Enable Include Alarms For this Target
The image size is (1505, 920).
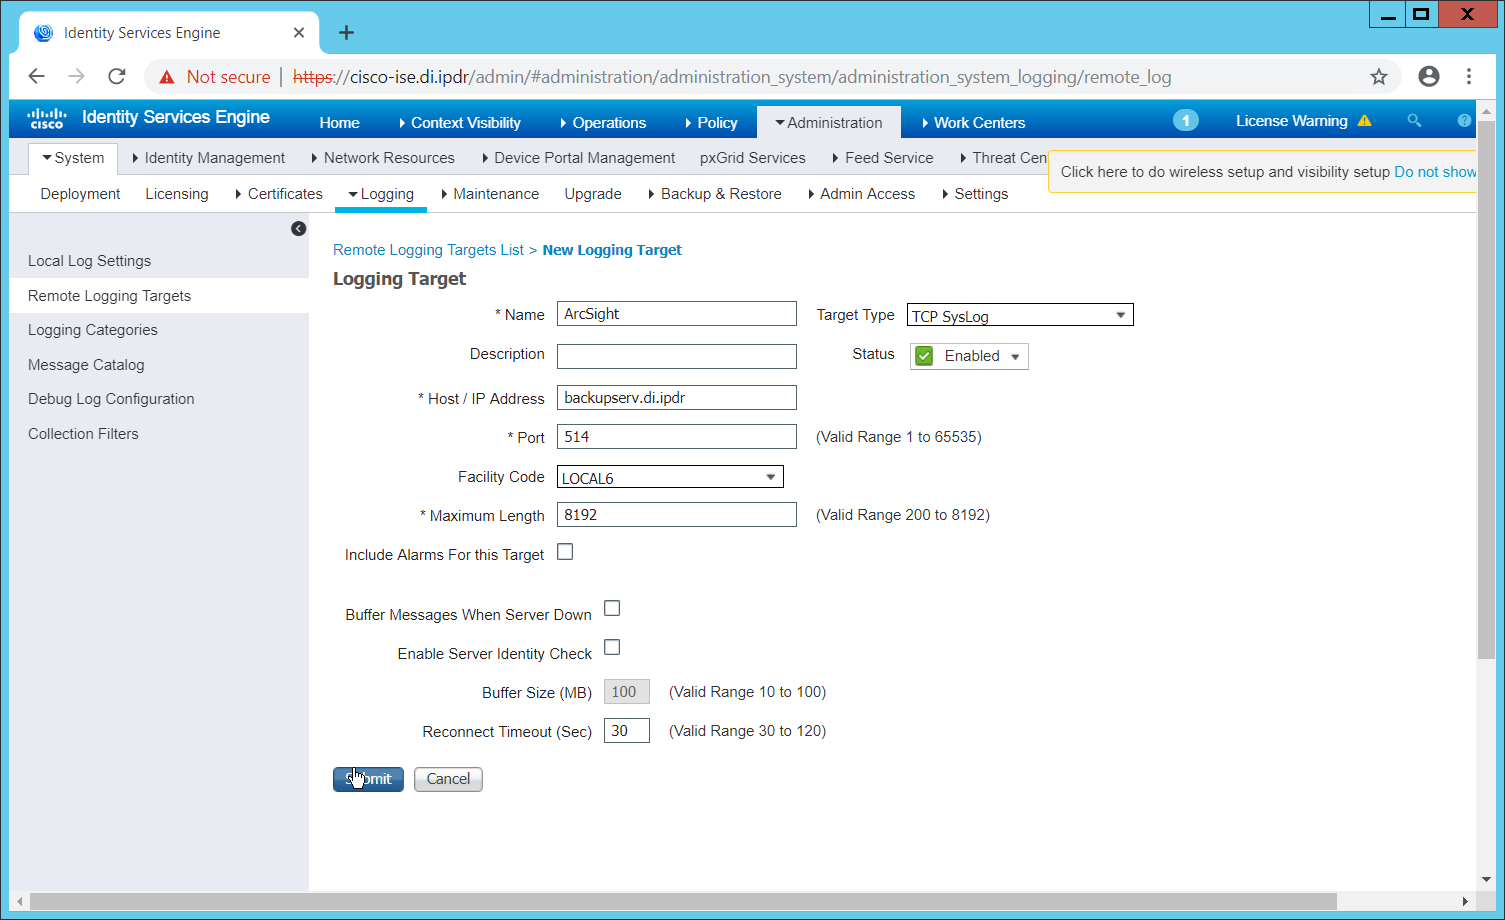(565, 552)
